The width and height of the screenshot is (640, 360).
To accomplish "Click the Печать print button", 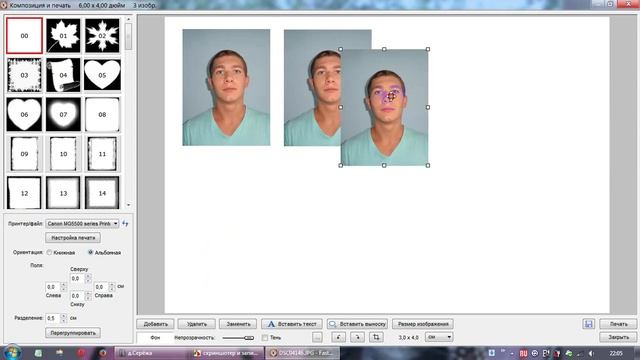I will (x=618, y=324).
